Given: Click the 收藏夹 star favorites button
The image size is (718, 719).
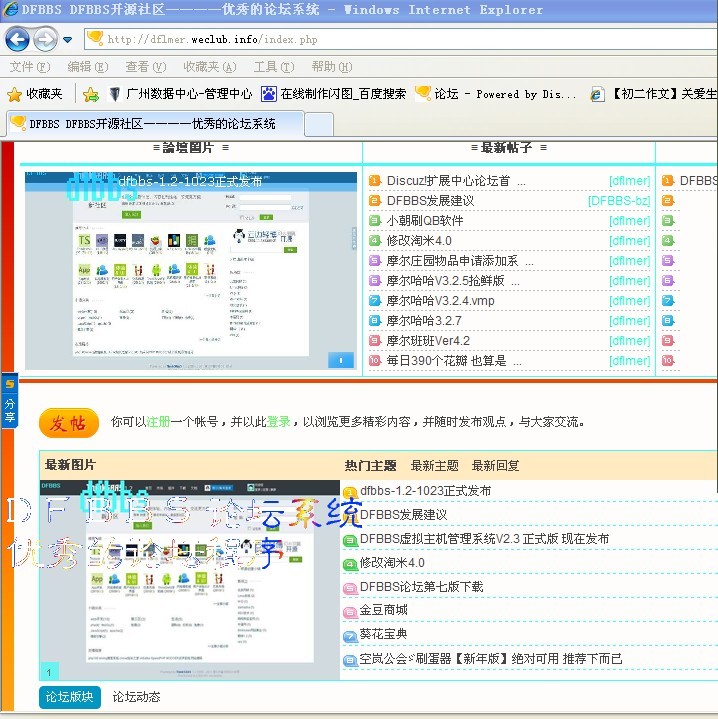Looking at the screenshot, I should point(34,94).
